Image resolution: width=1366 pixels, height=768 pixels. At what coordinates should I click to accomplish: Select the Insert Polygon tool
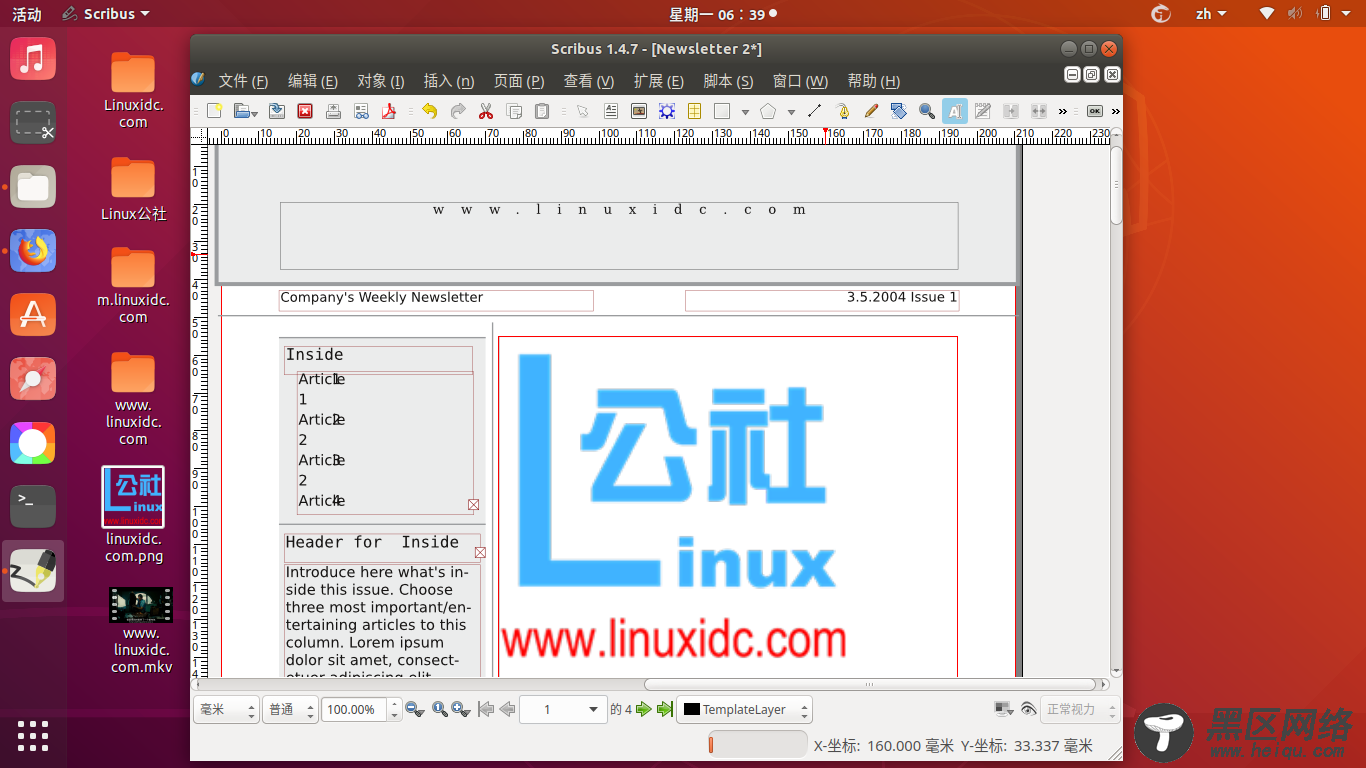768,111
